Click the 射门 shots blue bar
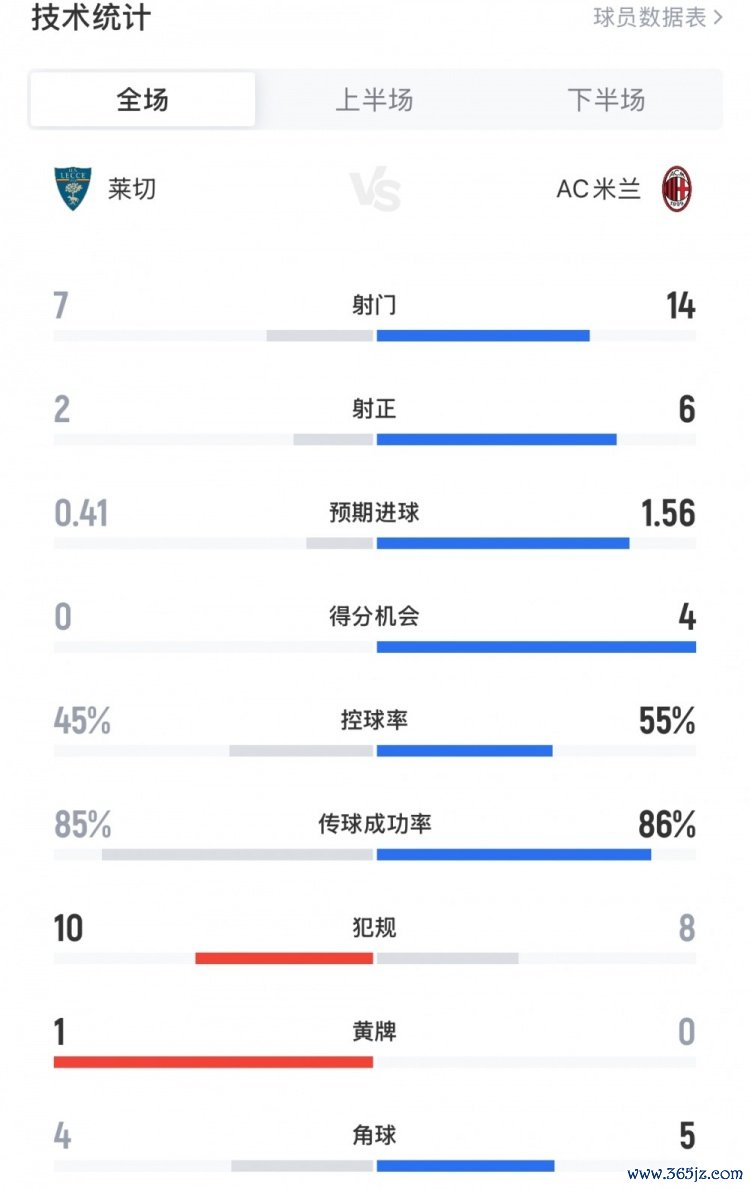The image size is (750, 1189). pyautogui.click(x=483, y=336)
